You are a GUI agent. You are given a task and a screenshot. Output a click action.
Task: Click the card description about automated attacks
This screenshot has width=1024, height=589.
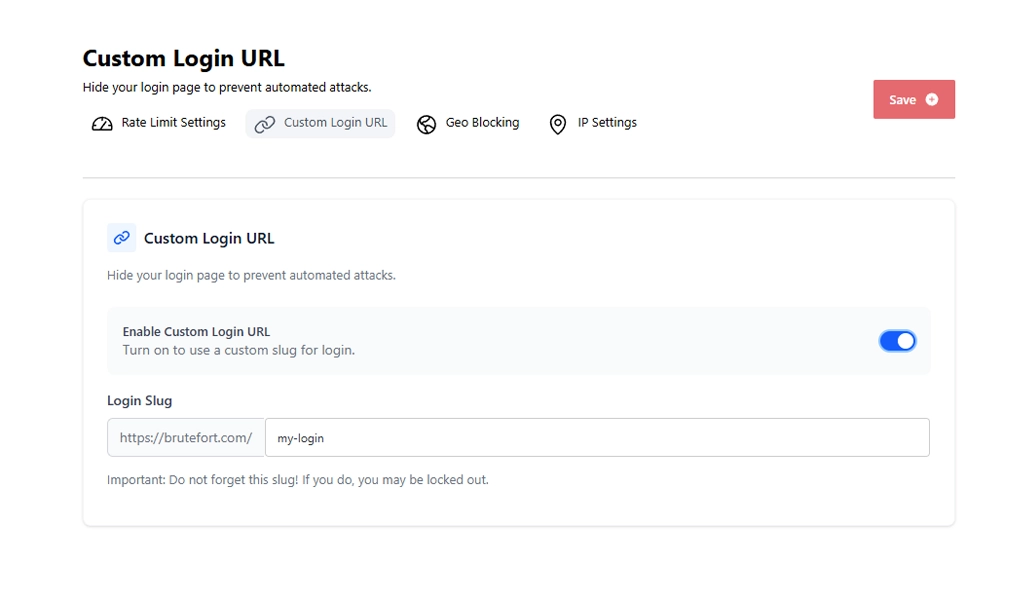(x=251, y=275)
